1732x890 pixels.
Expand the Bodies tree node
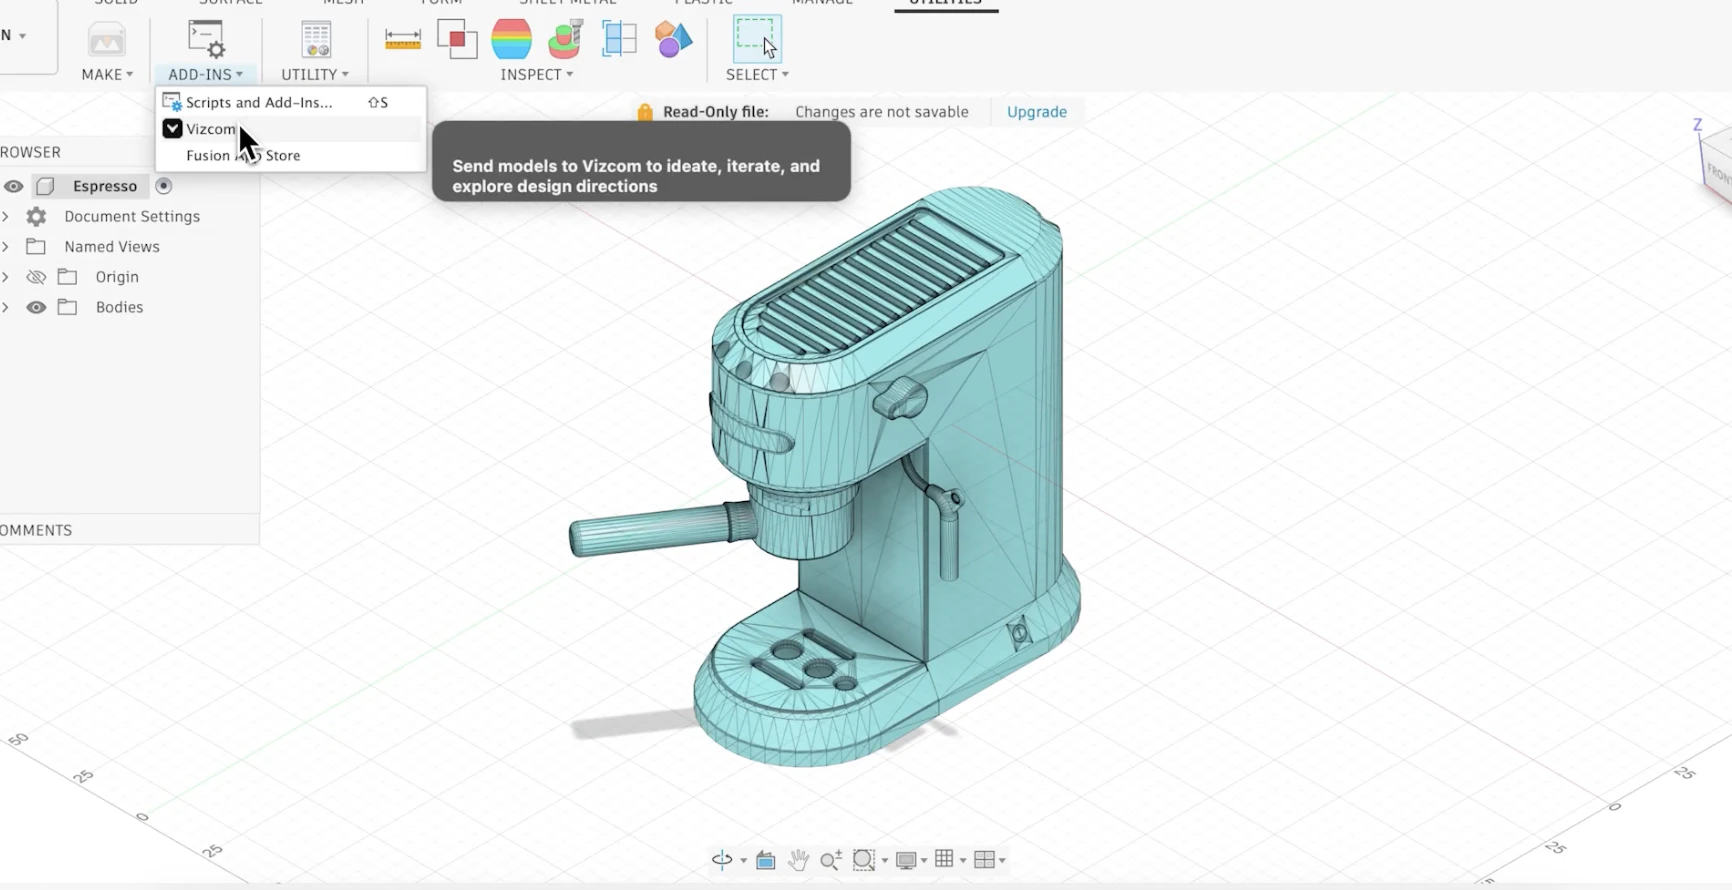pyautogui.click(x=6, y=307)
